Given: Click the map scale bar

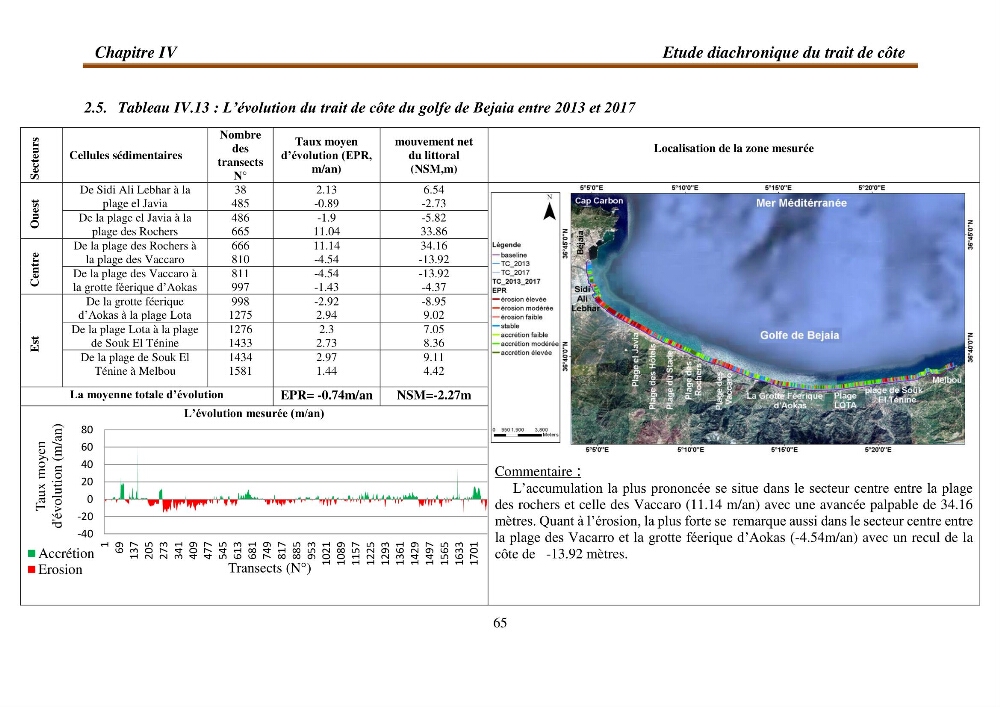Looking at the screenshot, I should coord(526,434).
